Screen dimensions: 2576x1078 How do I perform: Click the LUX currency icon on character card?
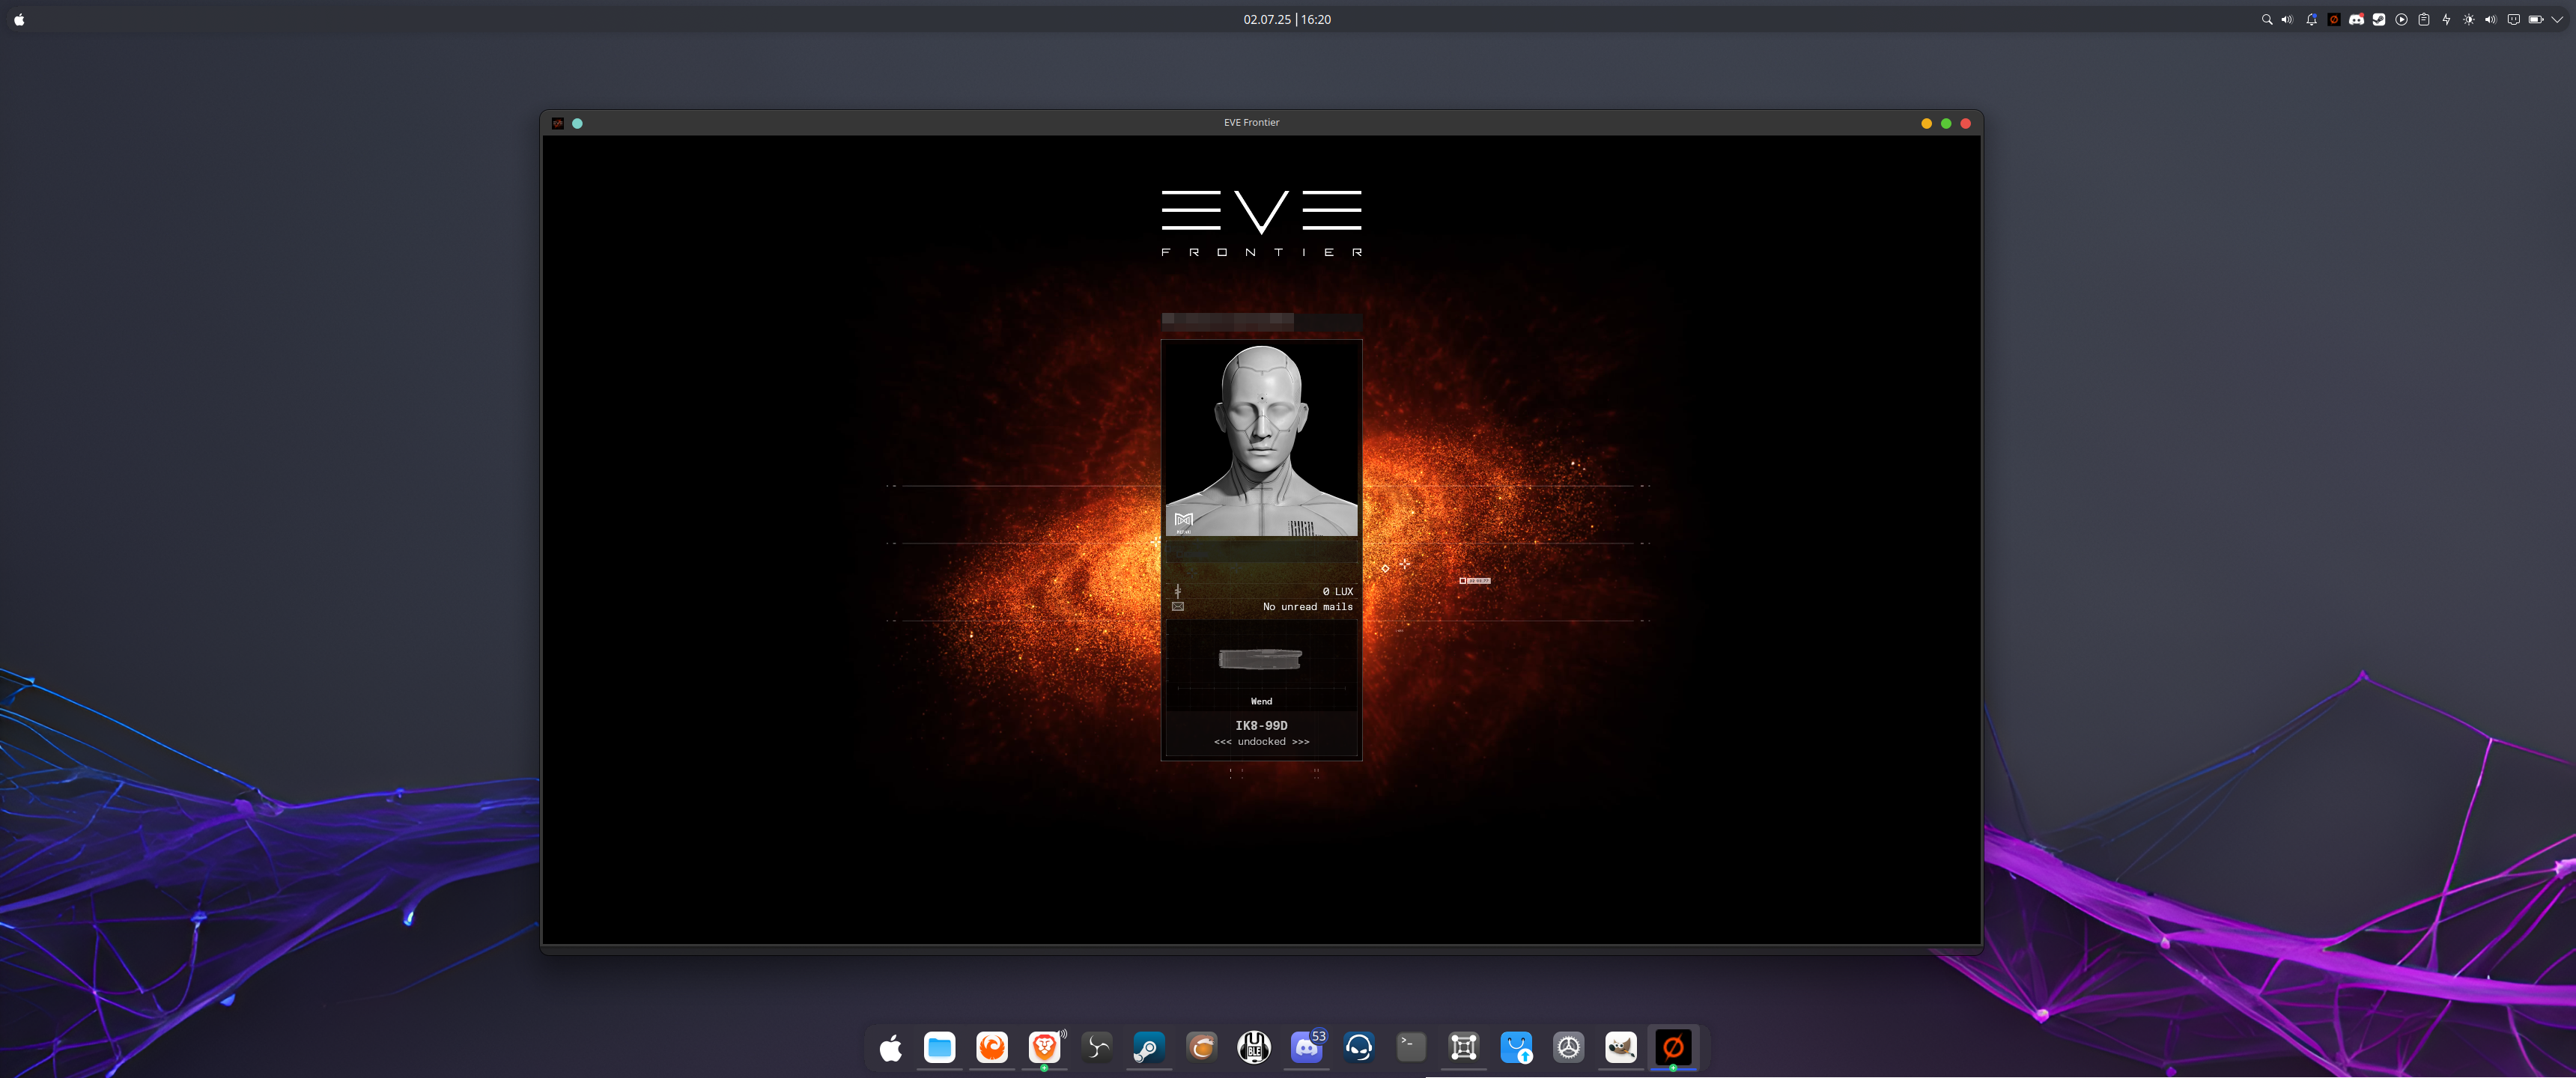[x=1177, y=591]
